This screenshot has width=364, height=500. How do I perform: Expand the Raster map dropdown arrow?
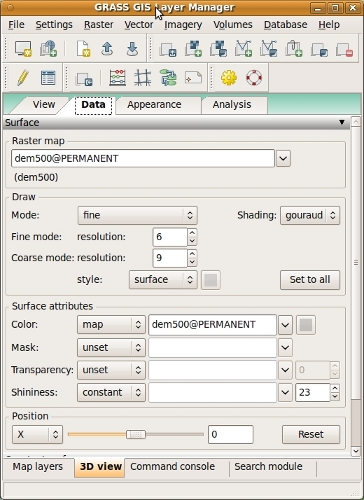[283, 159]
